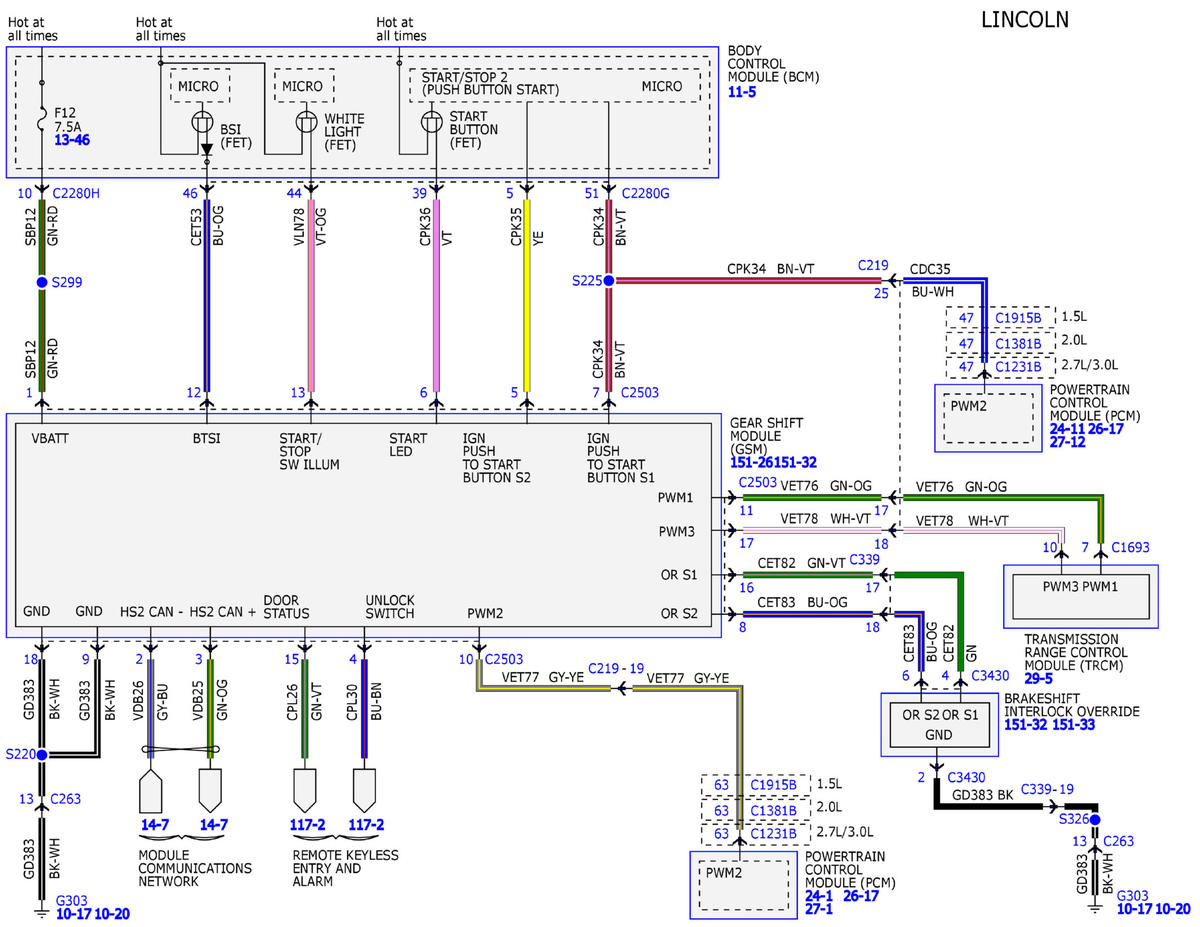
Task: Click the REMOTE KEYLESS ENTRY AND ALARM label
Action: (345, 868)
